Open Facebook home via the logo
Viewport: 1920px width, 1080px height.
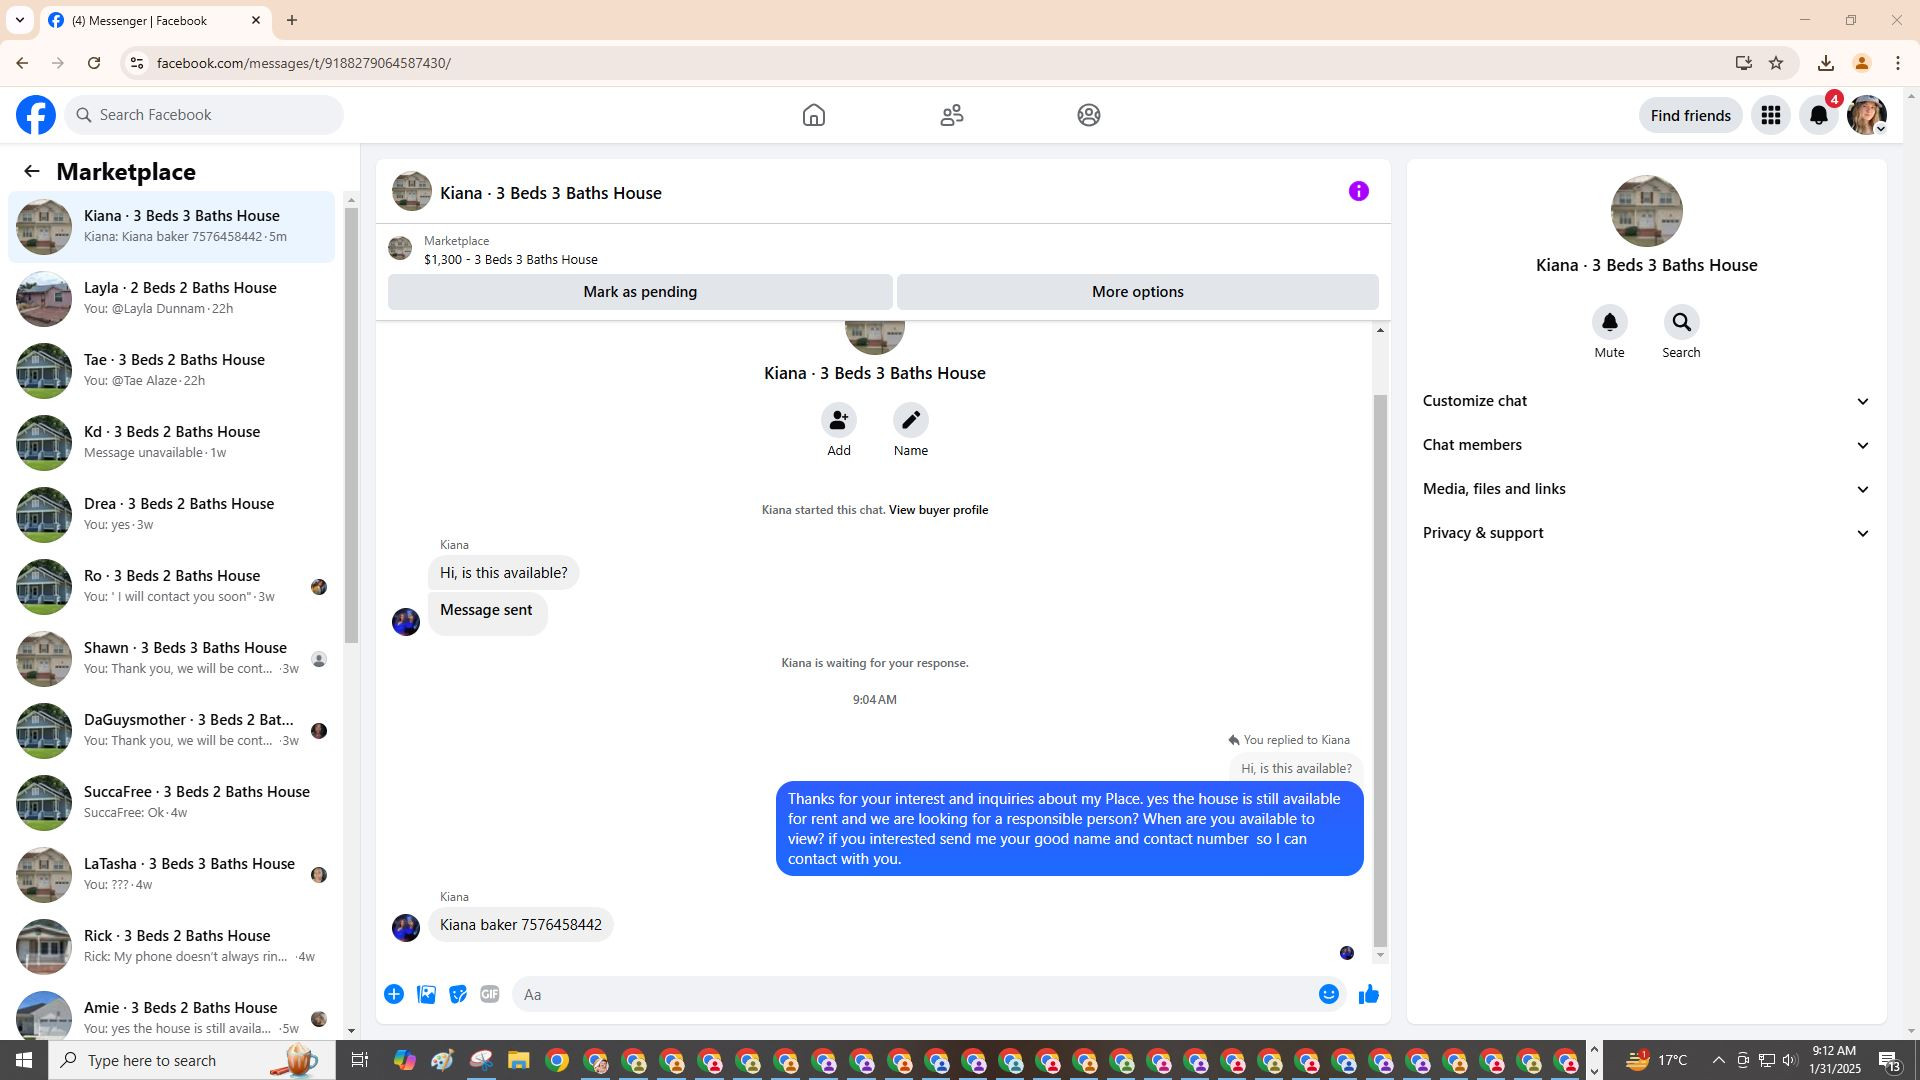tap(36, 115)
